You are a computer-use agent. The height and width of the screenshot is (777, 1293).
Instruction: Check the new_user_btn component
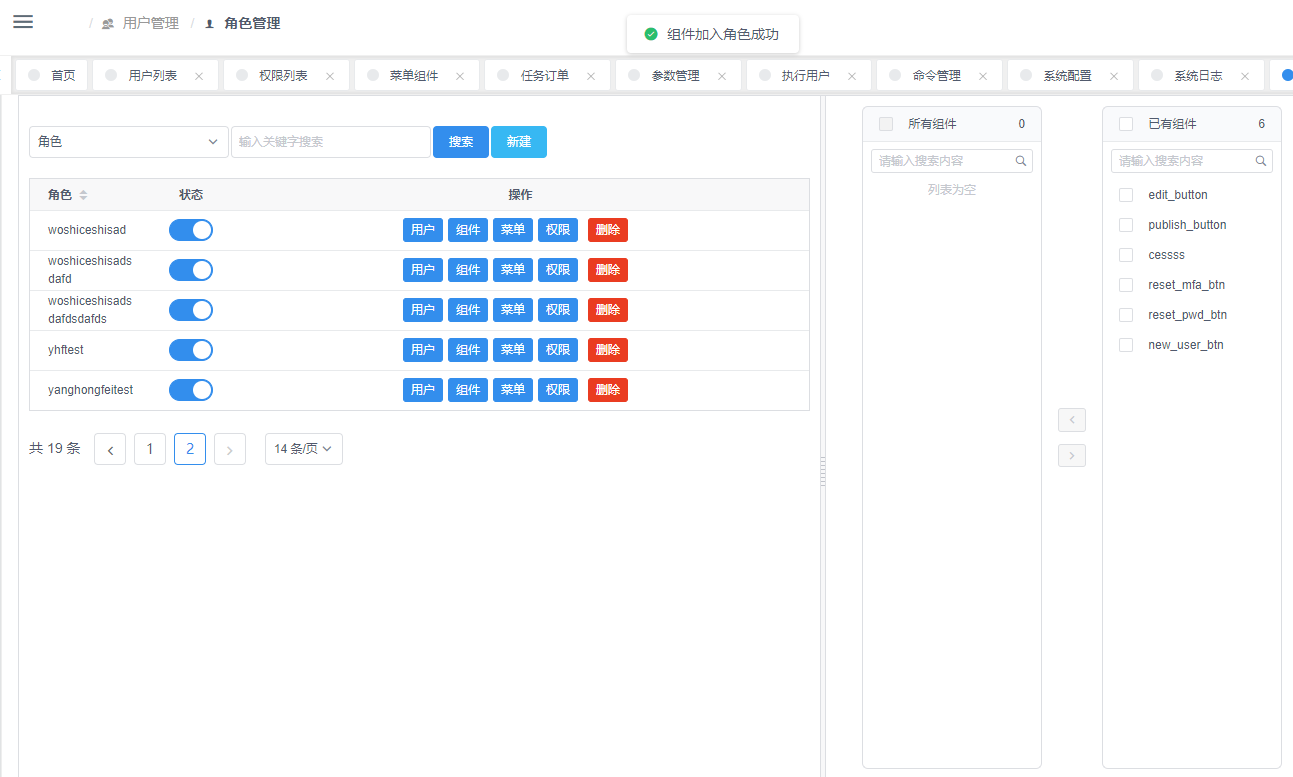click(x=1126, y=345)
